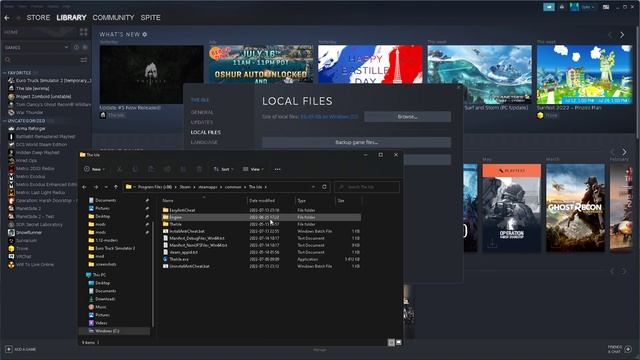Select Euro Truck Simulator 2 in library
This screenshot has width=640, height=360.
(x=49, y=80)
